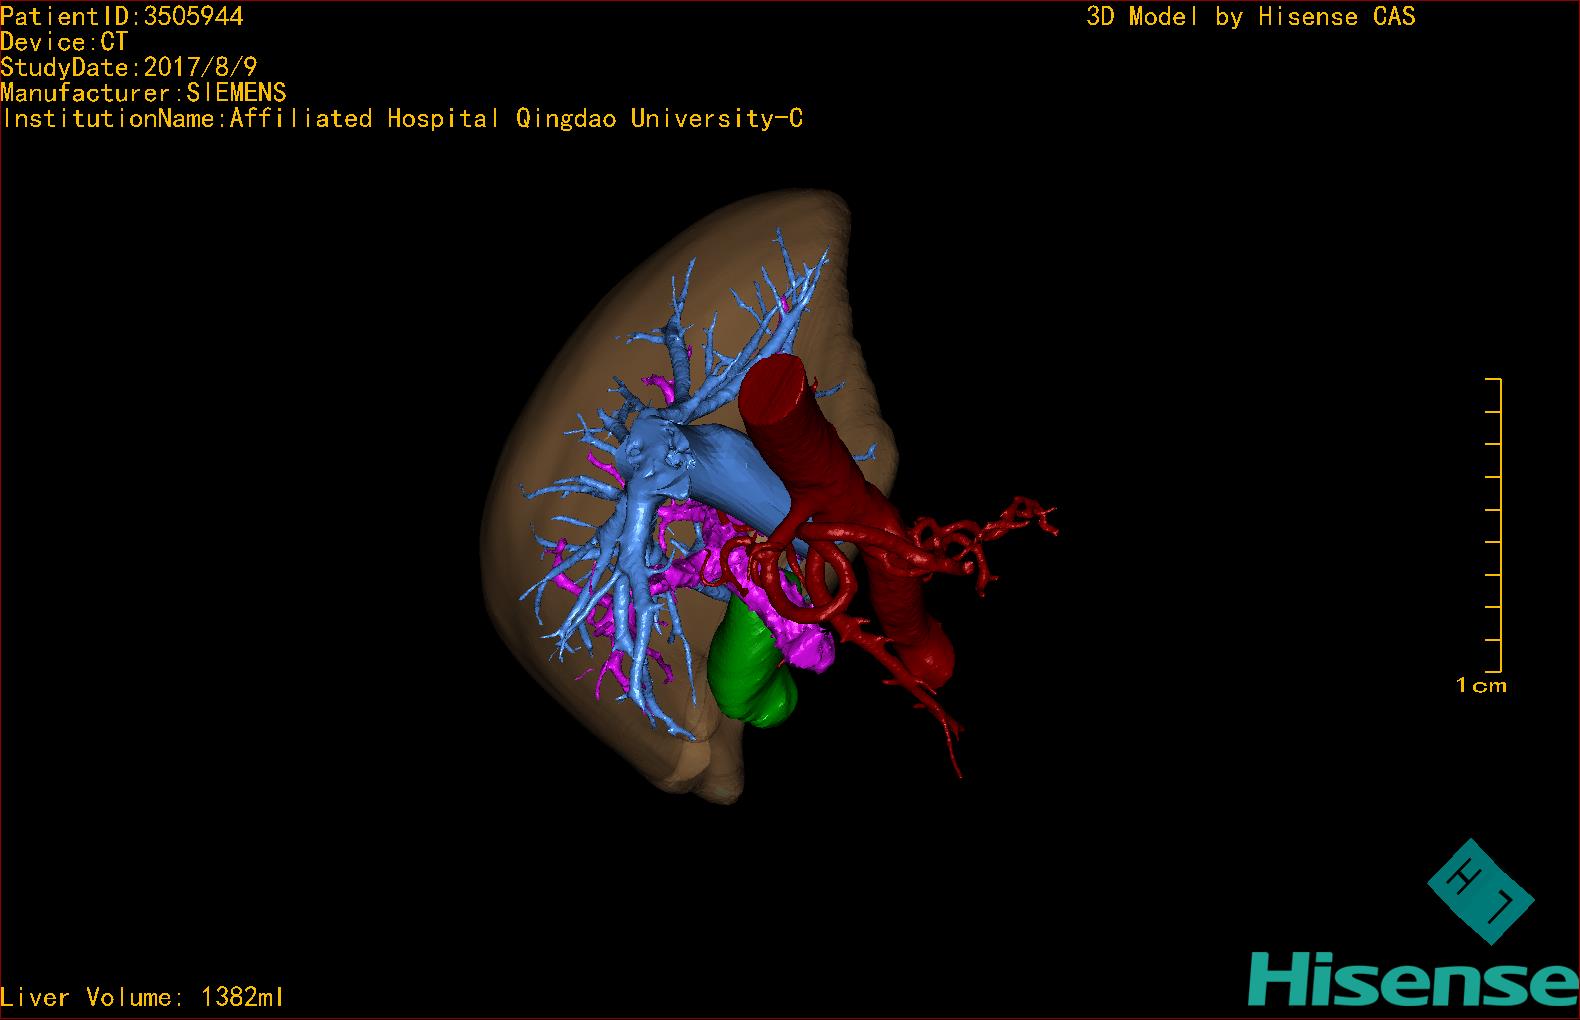The width and height of the screenshot is (1580, 1020).
Task: Click the 1cm scale label
Action: 1481,686
